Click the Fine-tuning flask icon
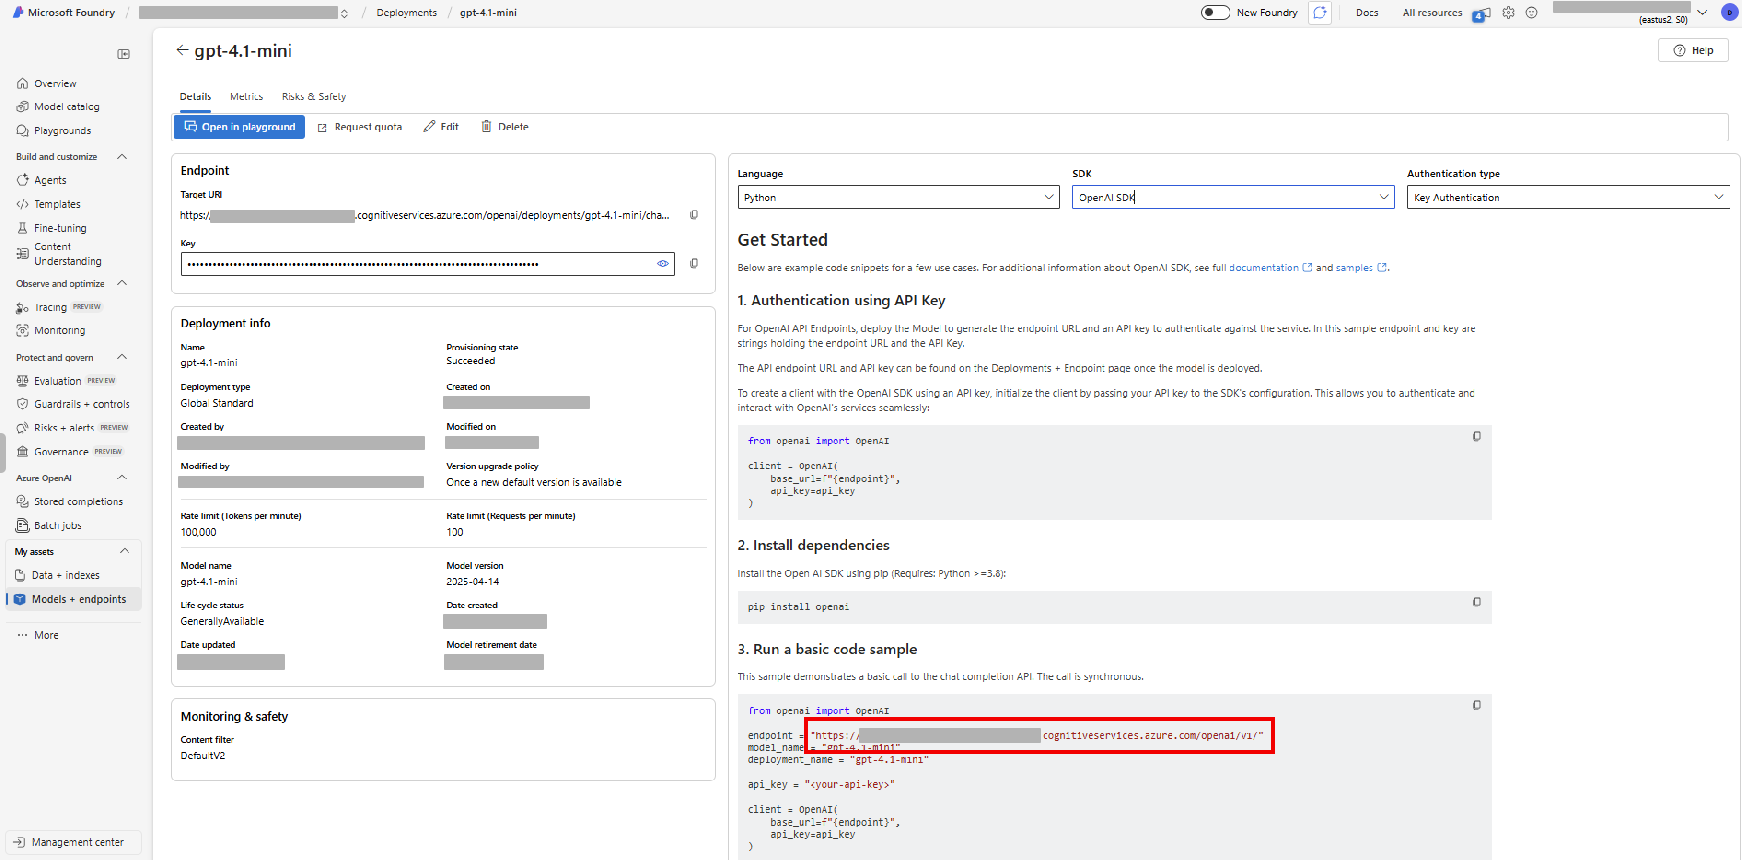This screenshot has height=860, width=1742. point(22,228)
